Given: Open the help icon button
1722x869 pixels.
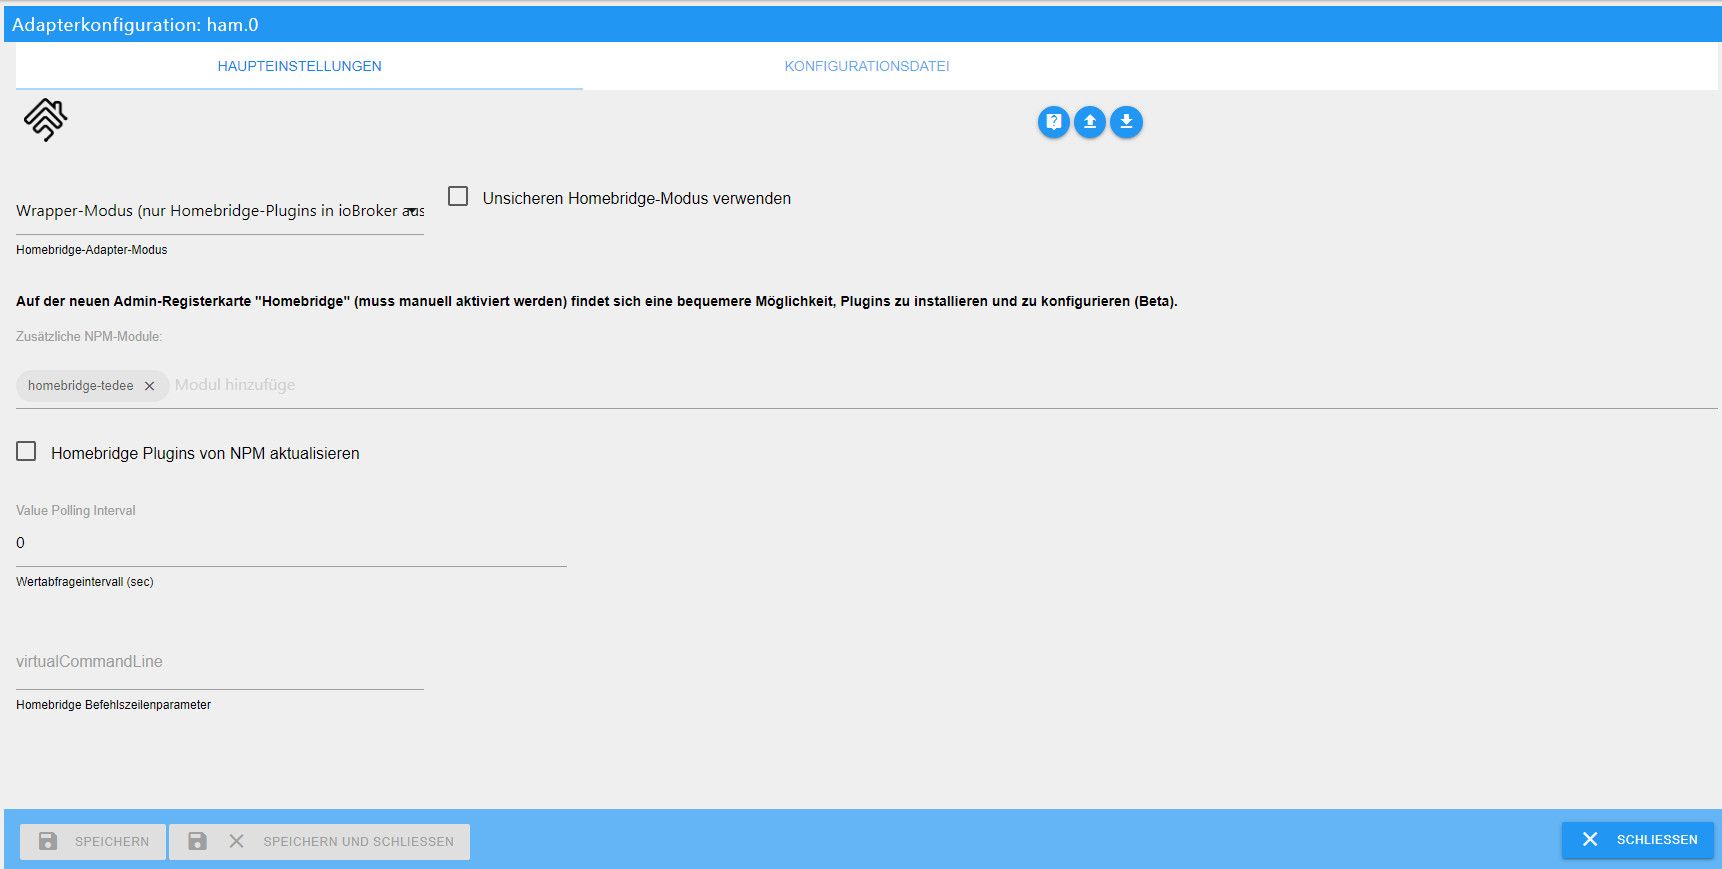Looking at the screenshot, I should coord(1054,122).
